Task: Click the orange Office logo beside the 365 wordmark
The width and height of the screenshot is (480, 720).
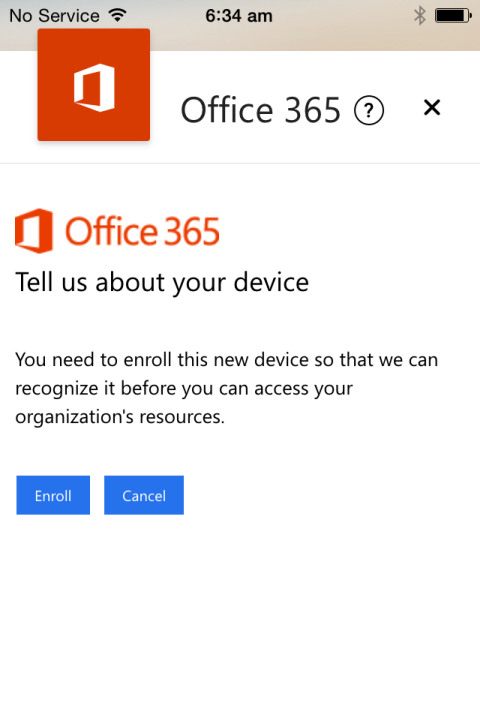Action: coord(34,231)
